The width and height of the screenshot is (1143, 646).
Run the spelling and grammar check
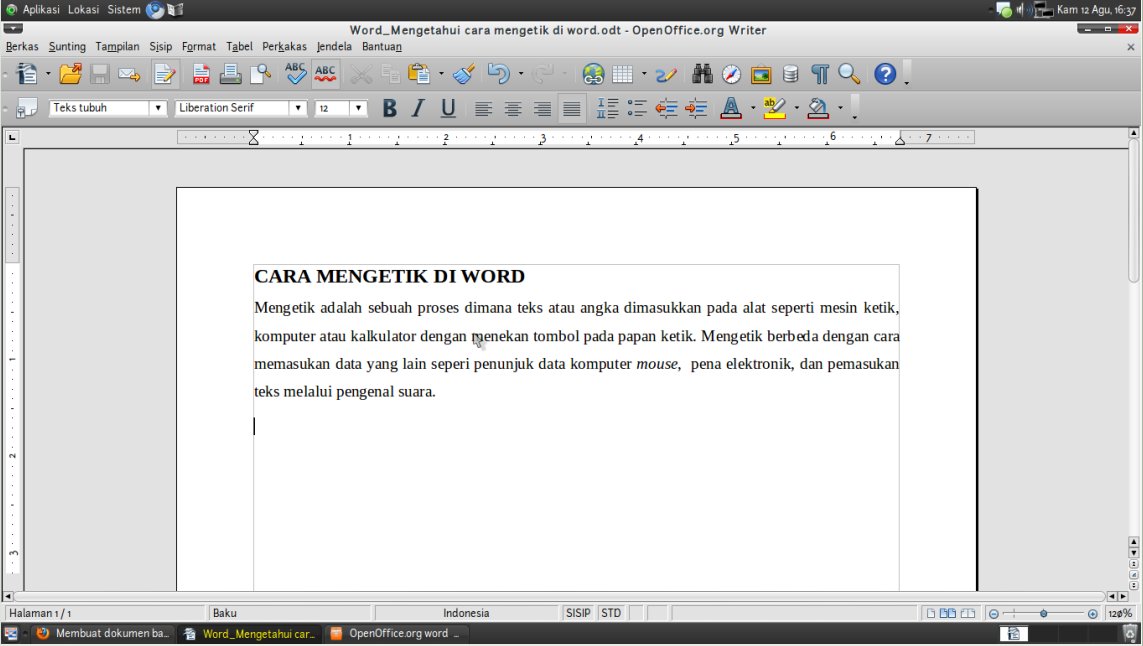click(295, 74)
